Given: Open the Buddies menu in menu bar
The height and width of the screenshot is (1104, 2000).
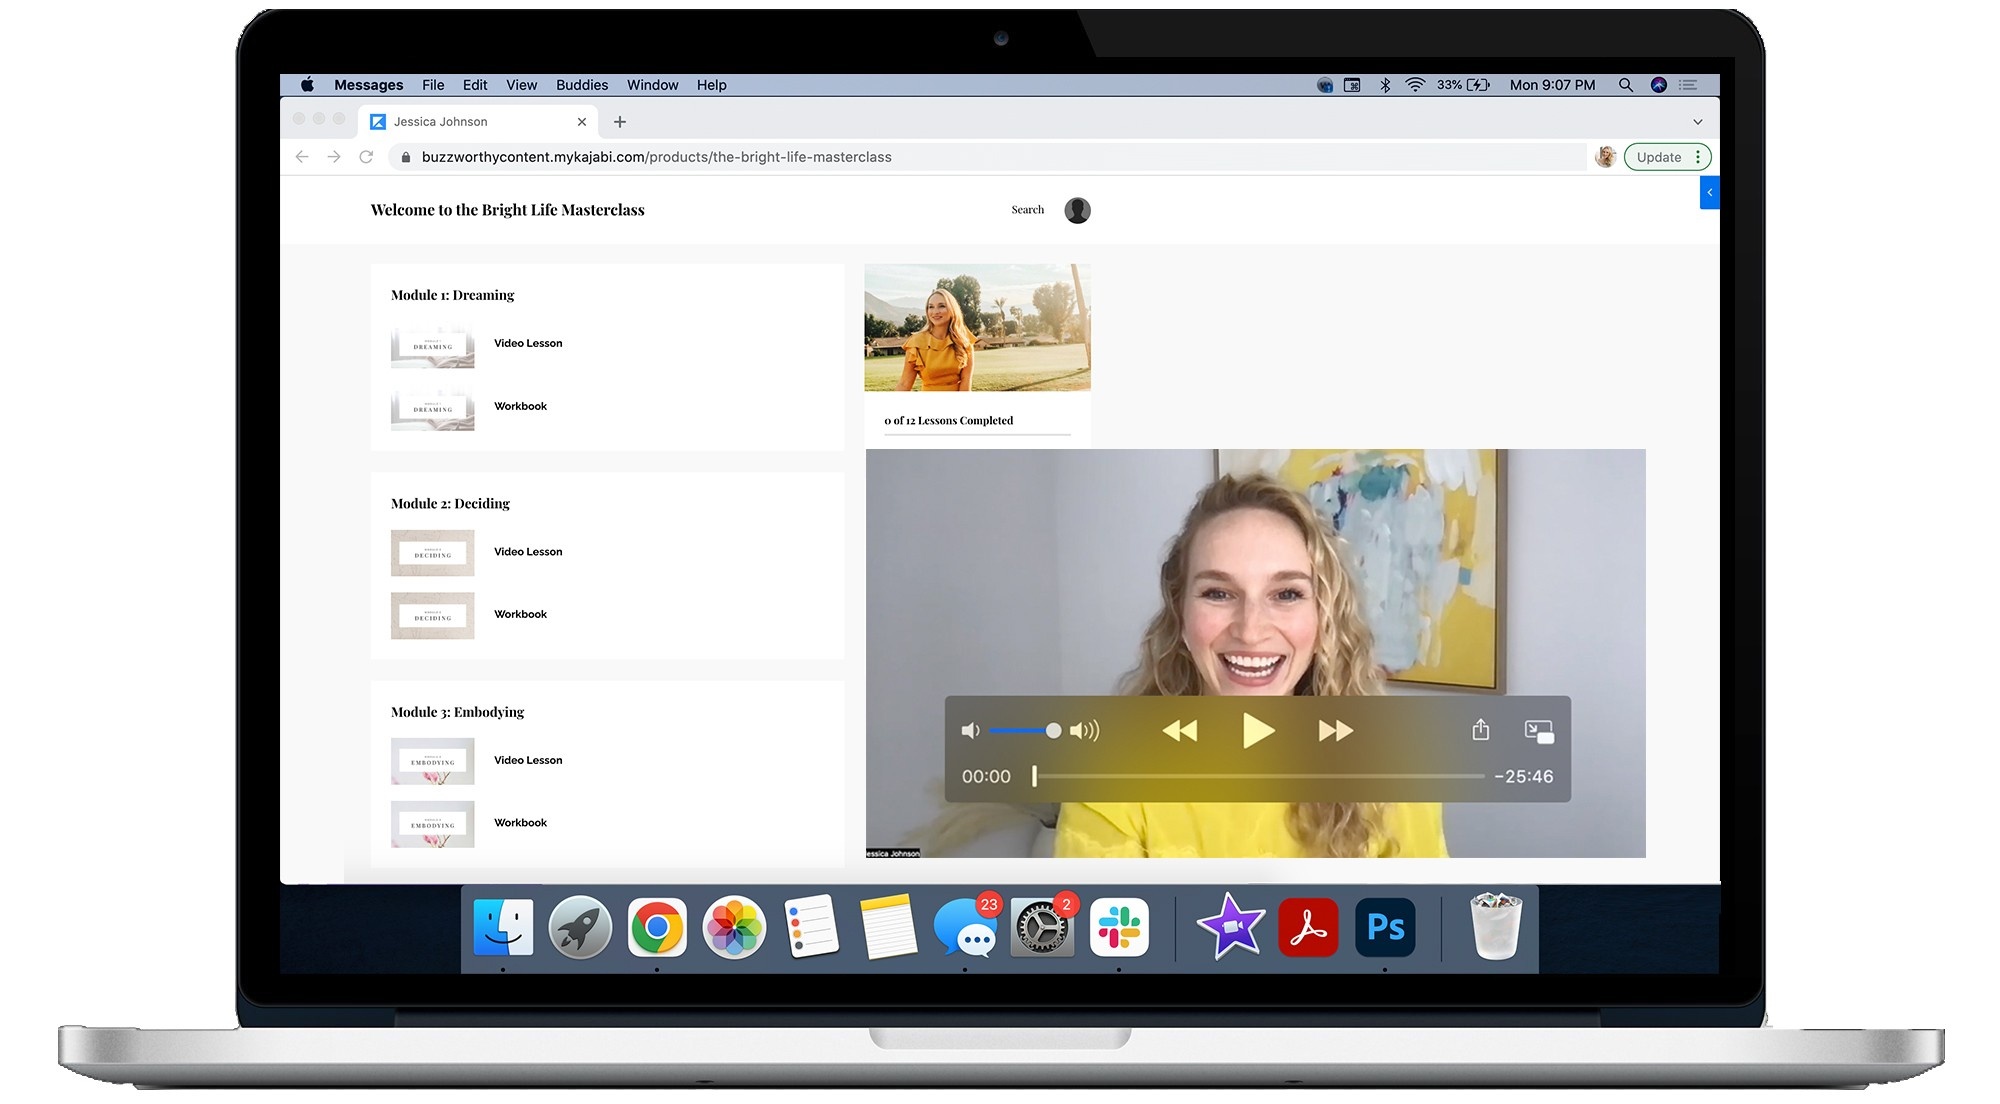Looking at the screenshot, I should tap(582, 85).
